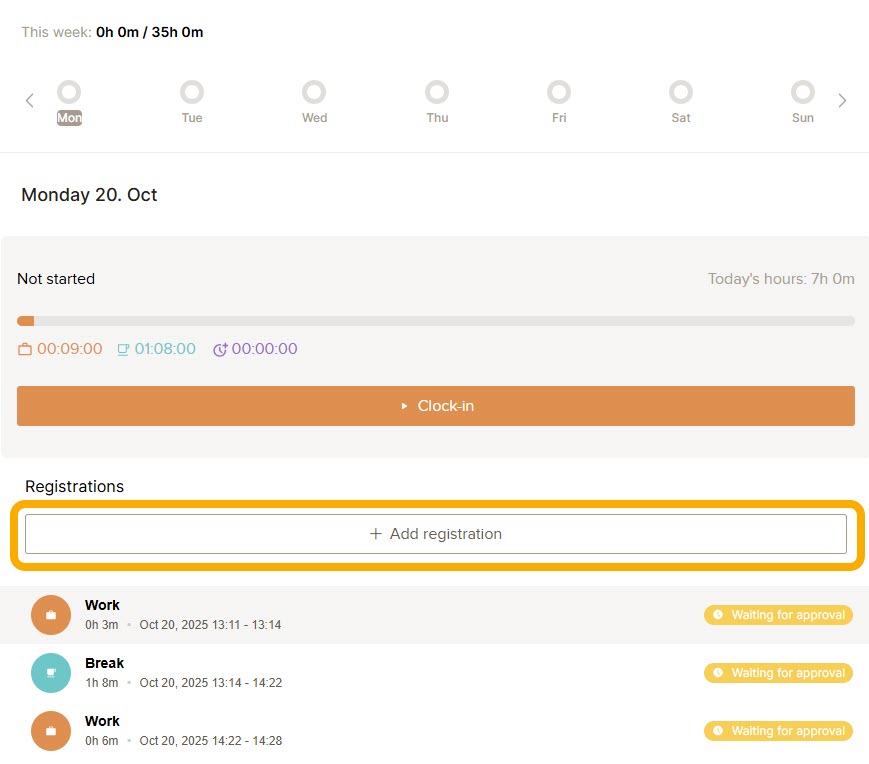Viewport: 869px width, 764px height.
Task: Switch to the Wed day tab
Action: pyautogui.click(x=314, y=117)
